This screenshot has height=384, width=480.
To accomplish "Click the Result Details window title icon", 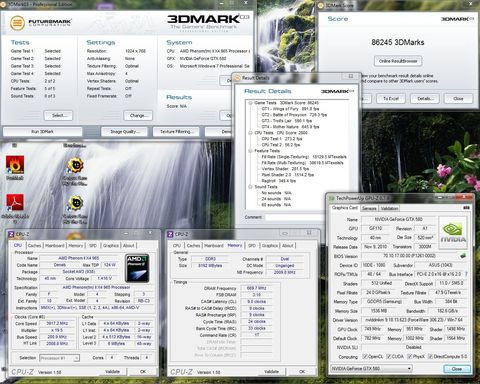I will click(x=238, y=78).
